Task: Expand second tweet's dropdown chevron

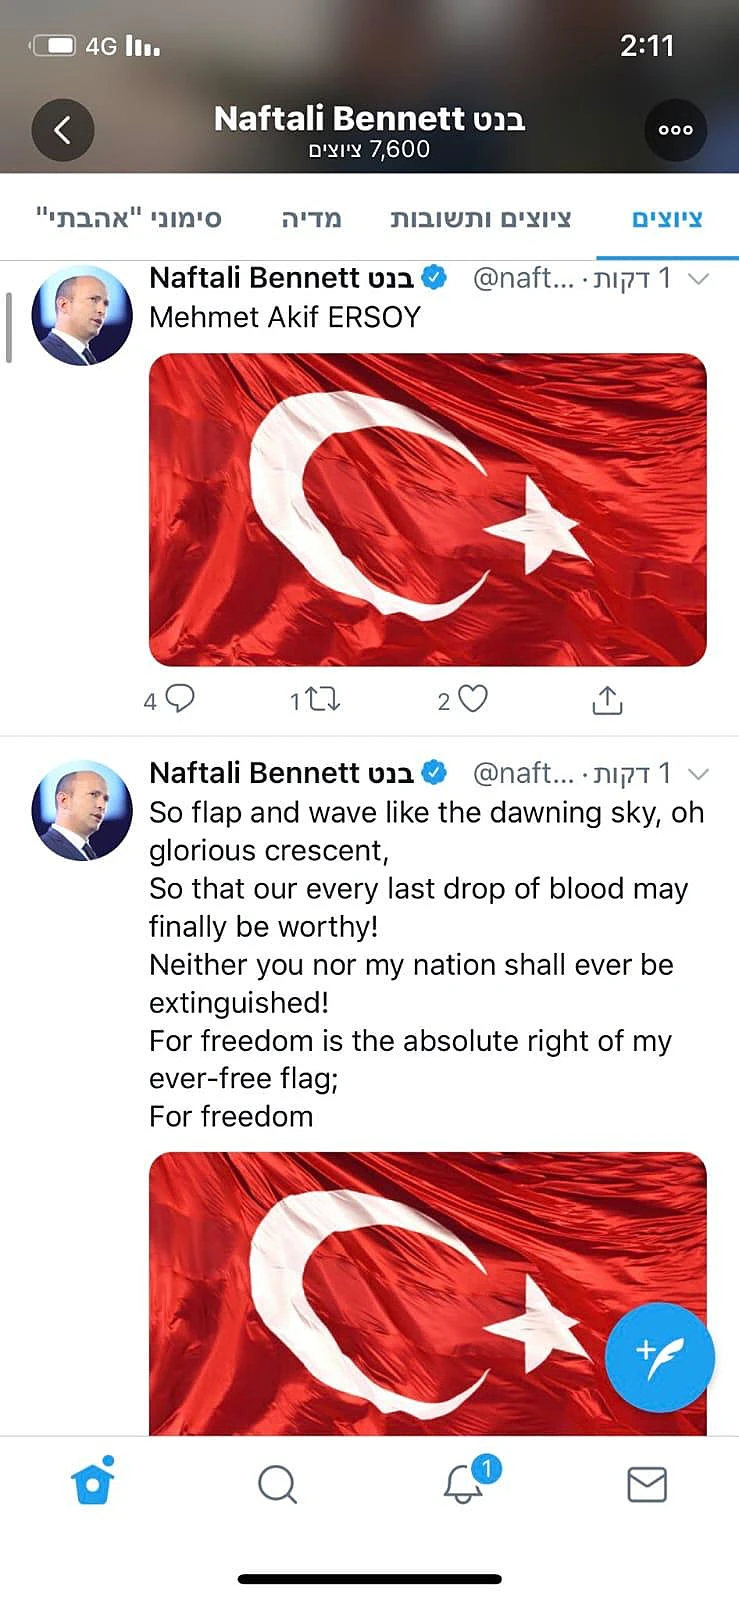Action: coord(699,774)
